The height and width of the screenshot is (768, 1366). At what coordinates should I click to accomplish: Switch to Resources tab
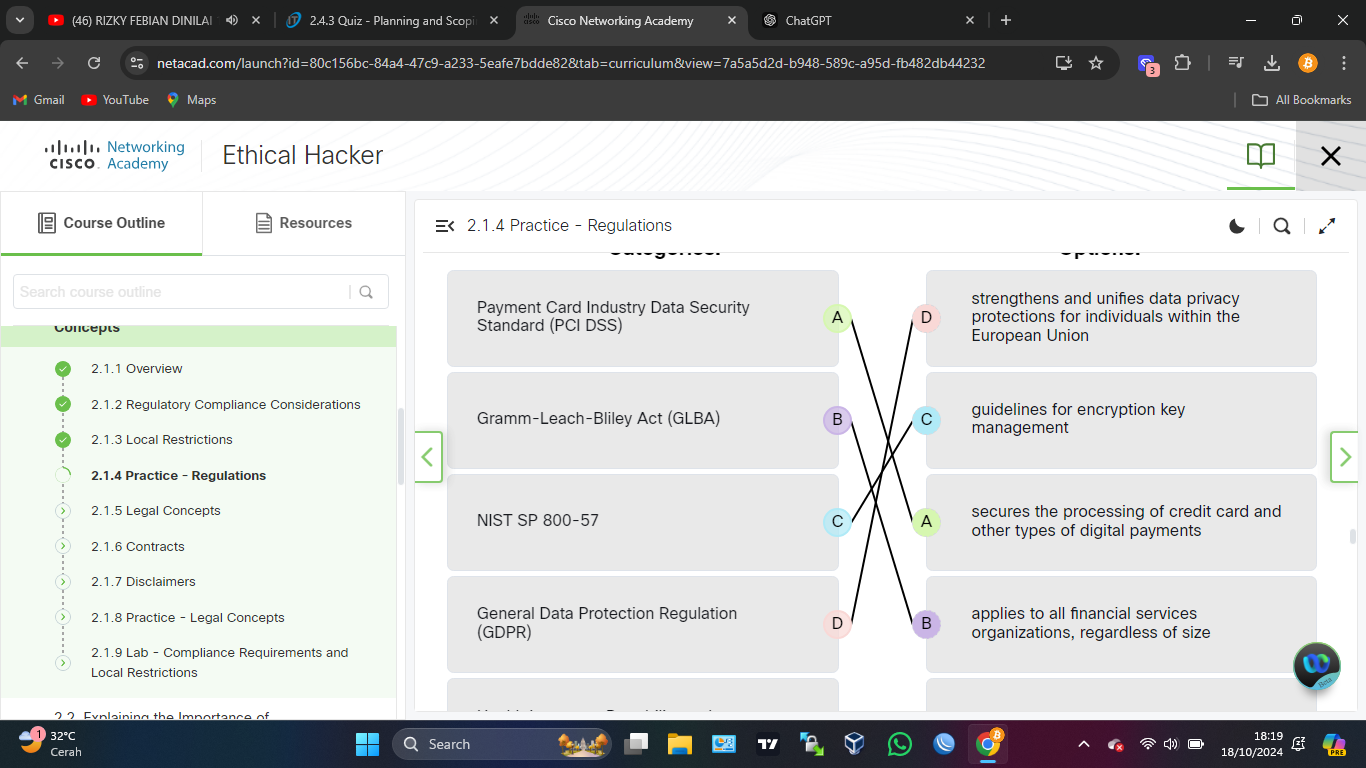tap(304, 223)
